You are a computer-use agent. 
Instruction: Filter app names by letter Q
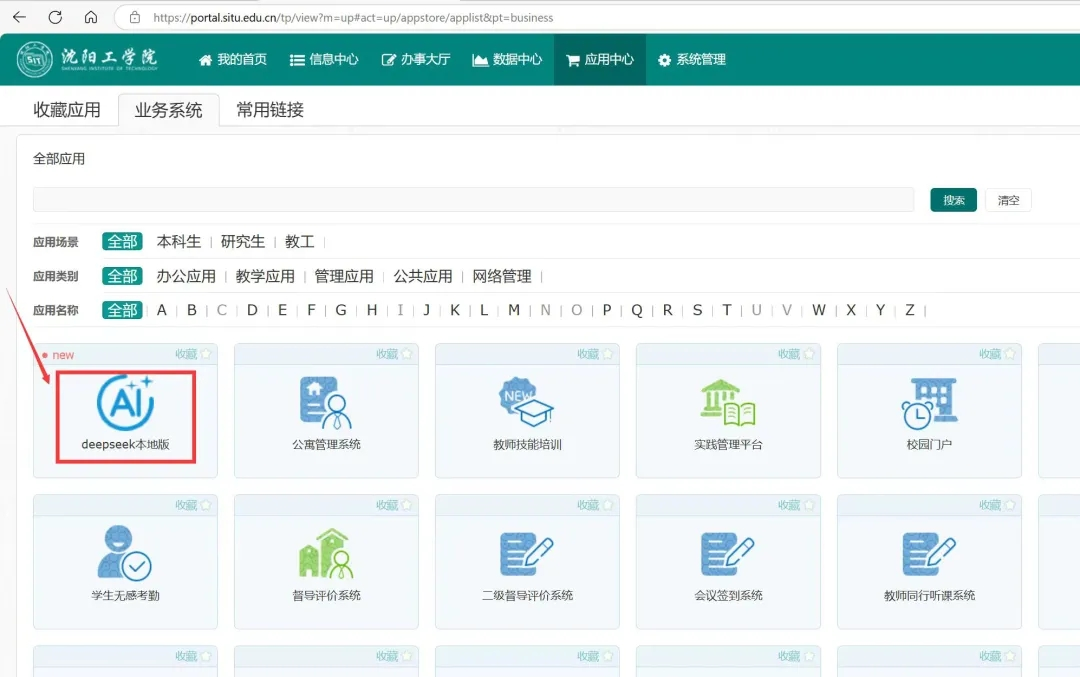637,311
